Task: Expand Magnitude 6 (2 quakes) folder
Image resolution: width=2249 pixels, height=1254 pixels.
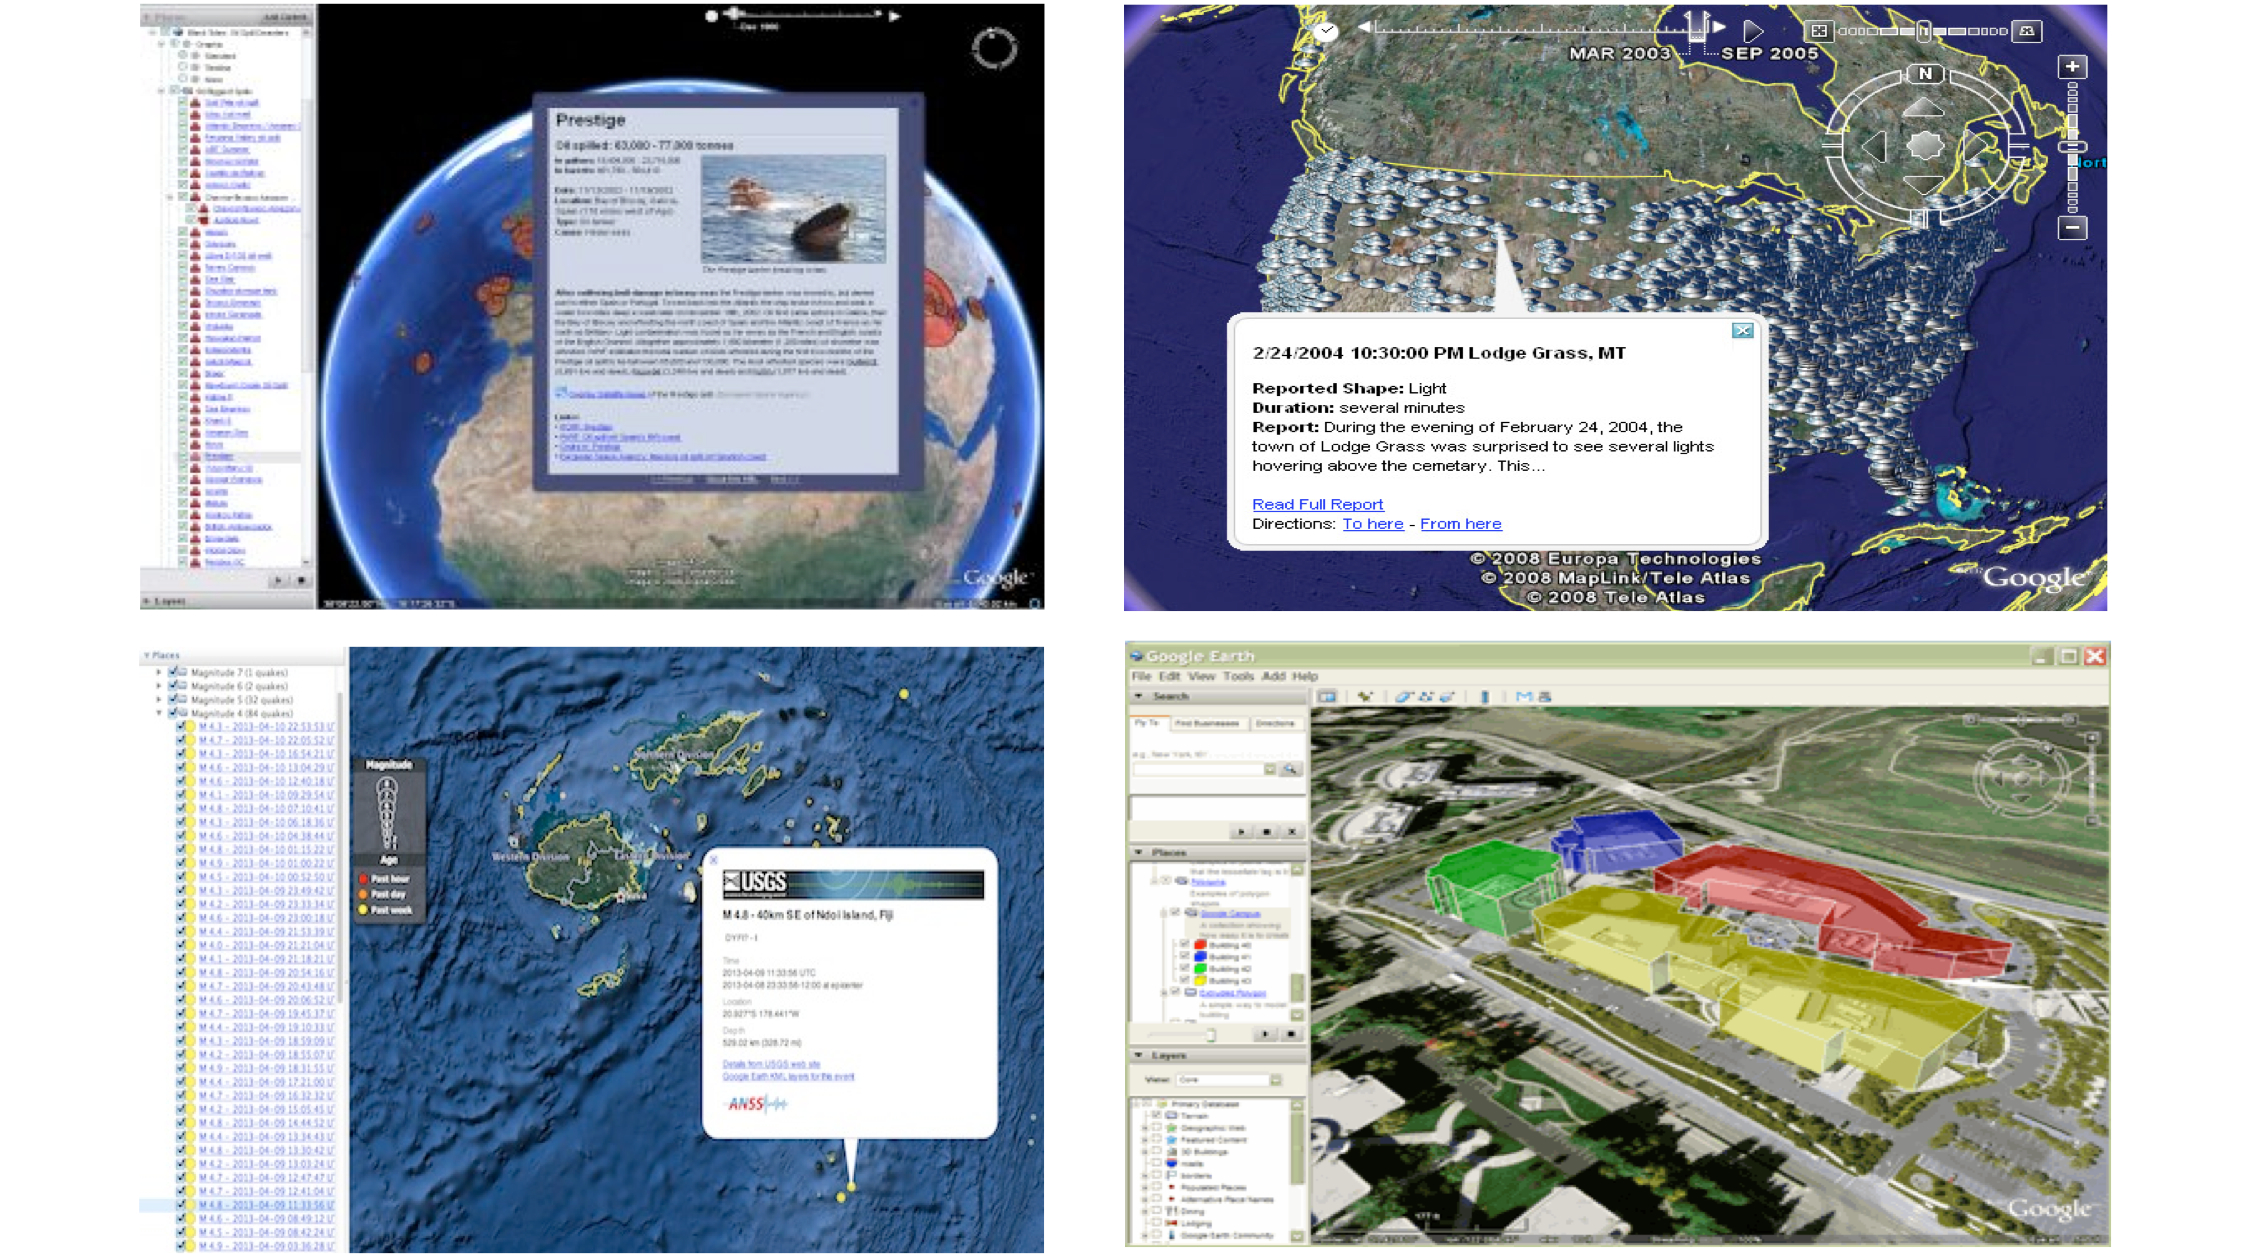Action: 159,686
